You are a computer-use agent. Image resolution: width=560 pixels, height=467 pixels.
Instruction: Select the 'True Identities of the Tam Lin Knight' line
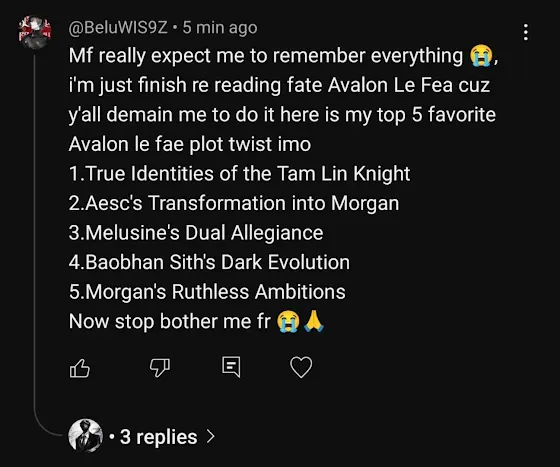[239, 174]
